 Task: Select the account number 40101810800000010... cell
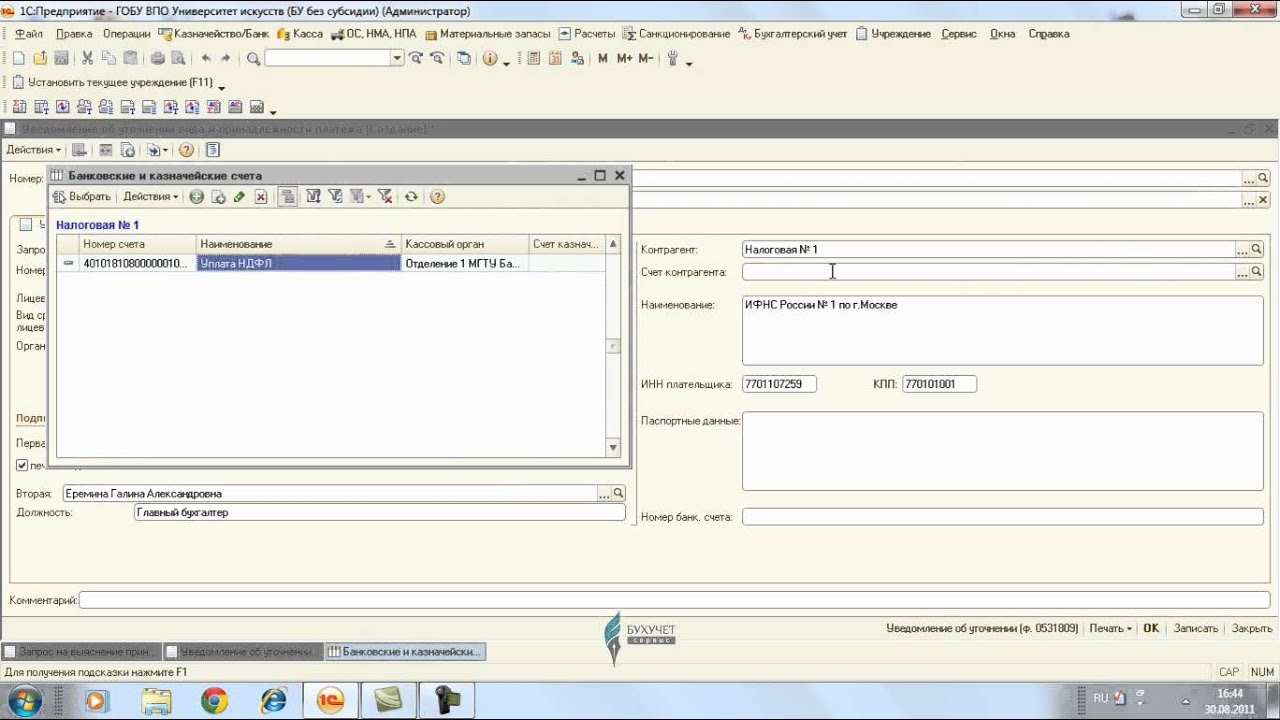pyautogui.click(x=137, y=264)
